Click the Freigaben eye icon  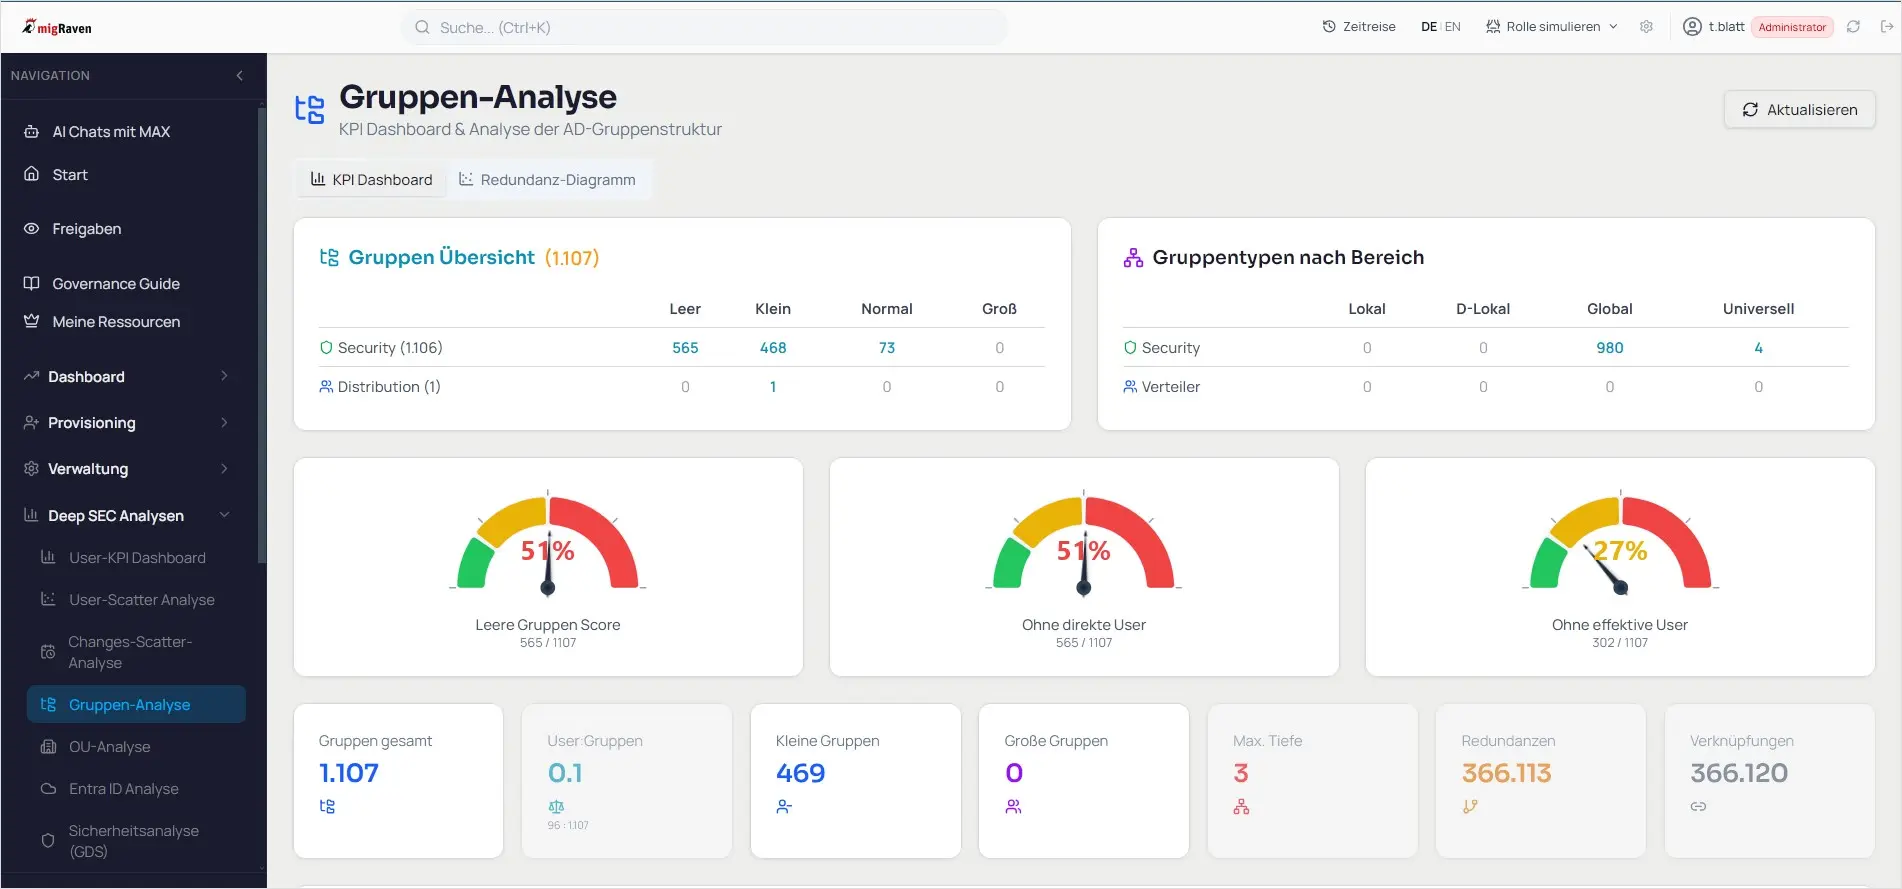coord(32,229)
